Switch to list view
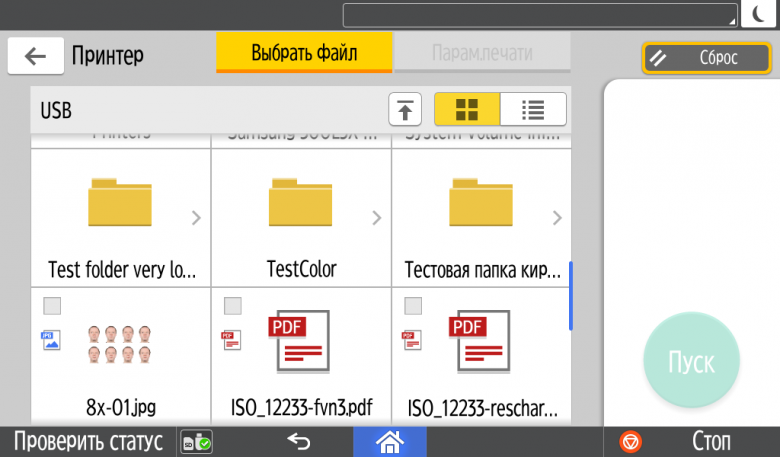Image resolution: width=780 pixels, height=457 pixels. (533, 109)
